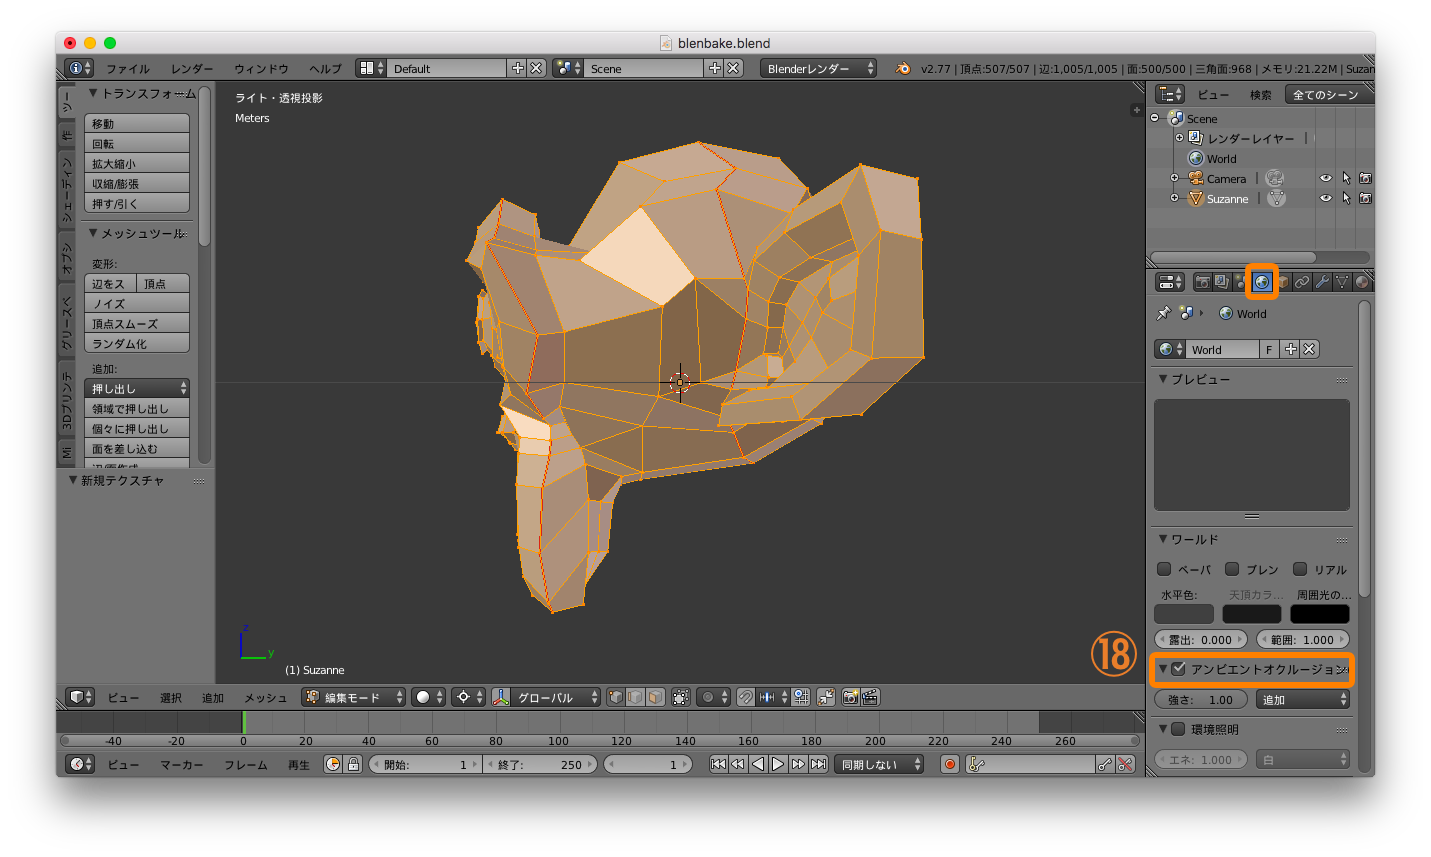Open the AO blend mode Add dropdown
Screen dimensions: 1431x857
1304,699
